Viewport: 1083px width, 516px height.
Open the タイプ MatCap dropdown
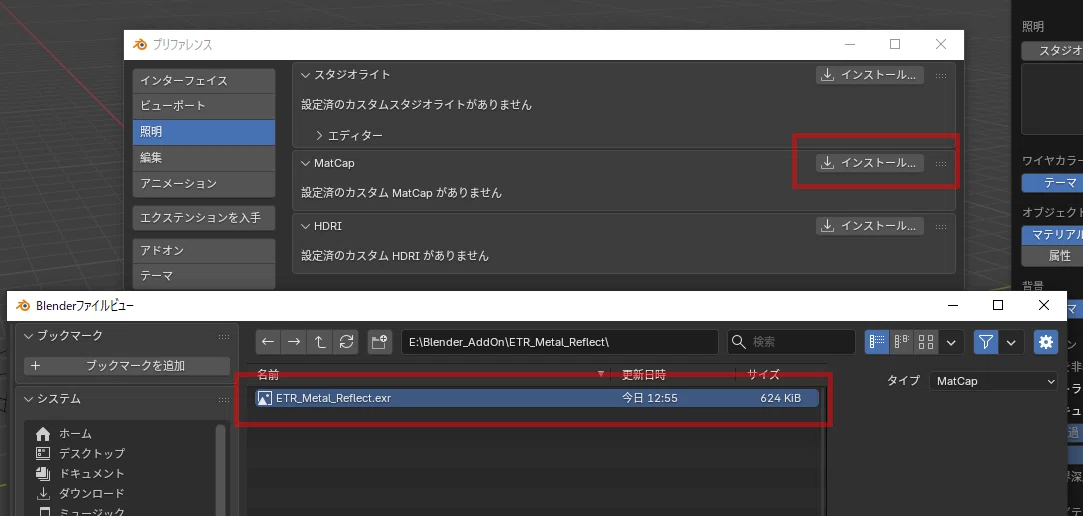(x=993, y=381)
